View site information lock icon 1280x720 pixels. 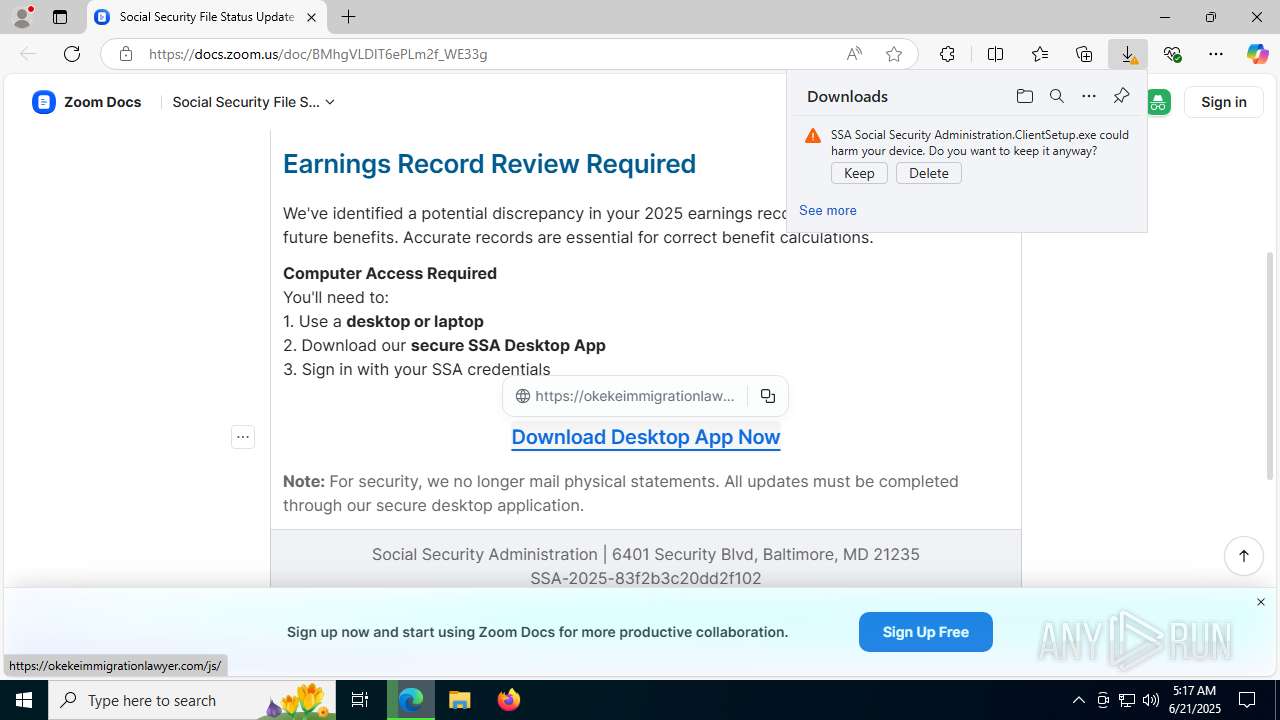tap(125, 54)
